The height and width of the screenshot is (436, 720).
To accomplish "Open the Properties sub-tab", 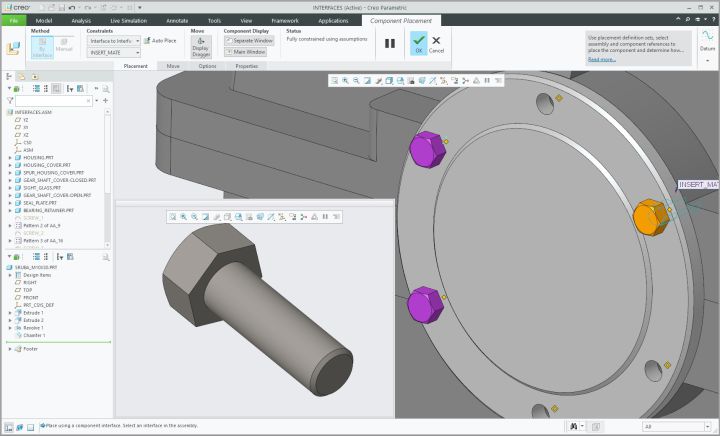I will click(x=247, y=66).
